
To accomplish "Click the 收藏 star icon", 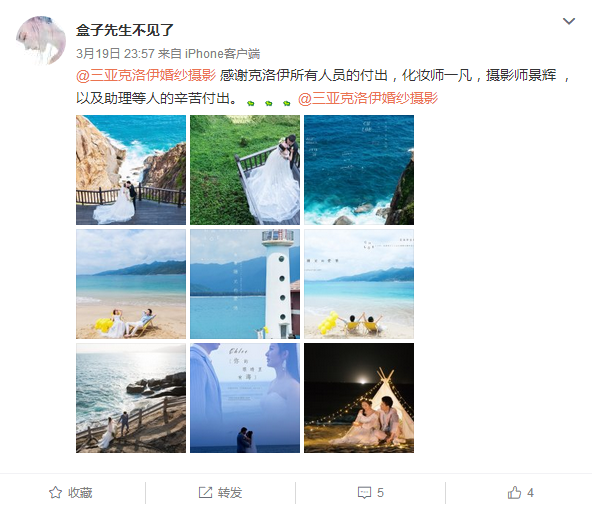I will [x=55, y=493].
